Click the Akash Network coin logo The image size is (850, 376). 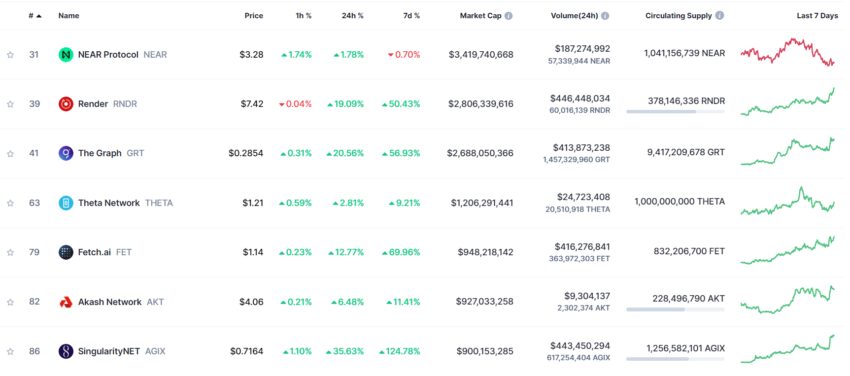point(66,302)
